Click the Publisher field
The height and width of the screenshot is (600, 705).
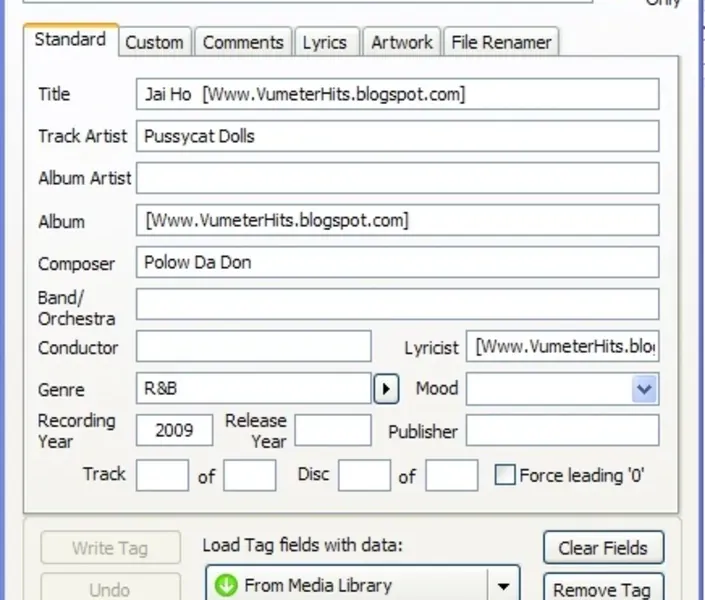click(562, 430)
